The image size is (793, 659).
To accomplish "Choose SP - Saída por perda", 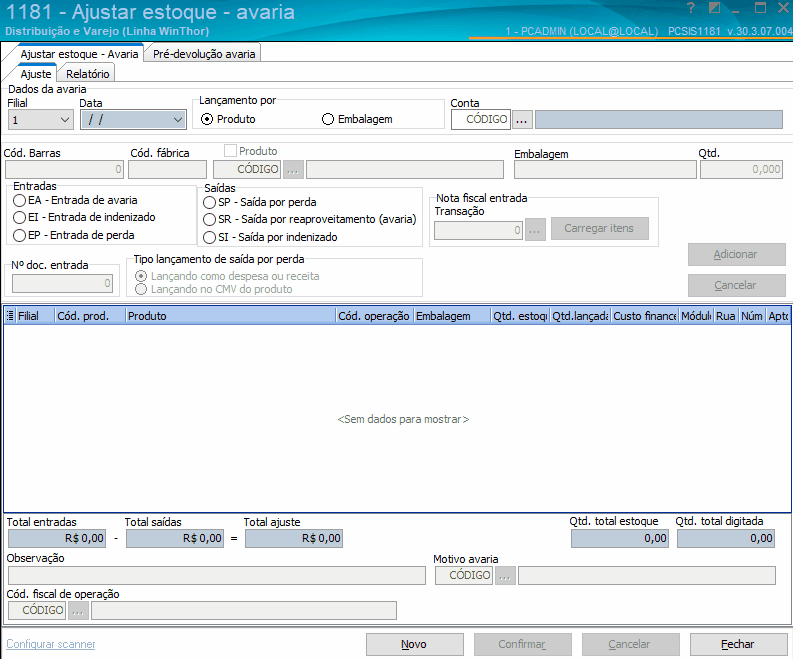I will [209, 202].
